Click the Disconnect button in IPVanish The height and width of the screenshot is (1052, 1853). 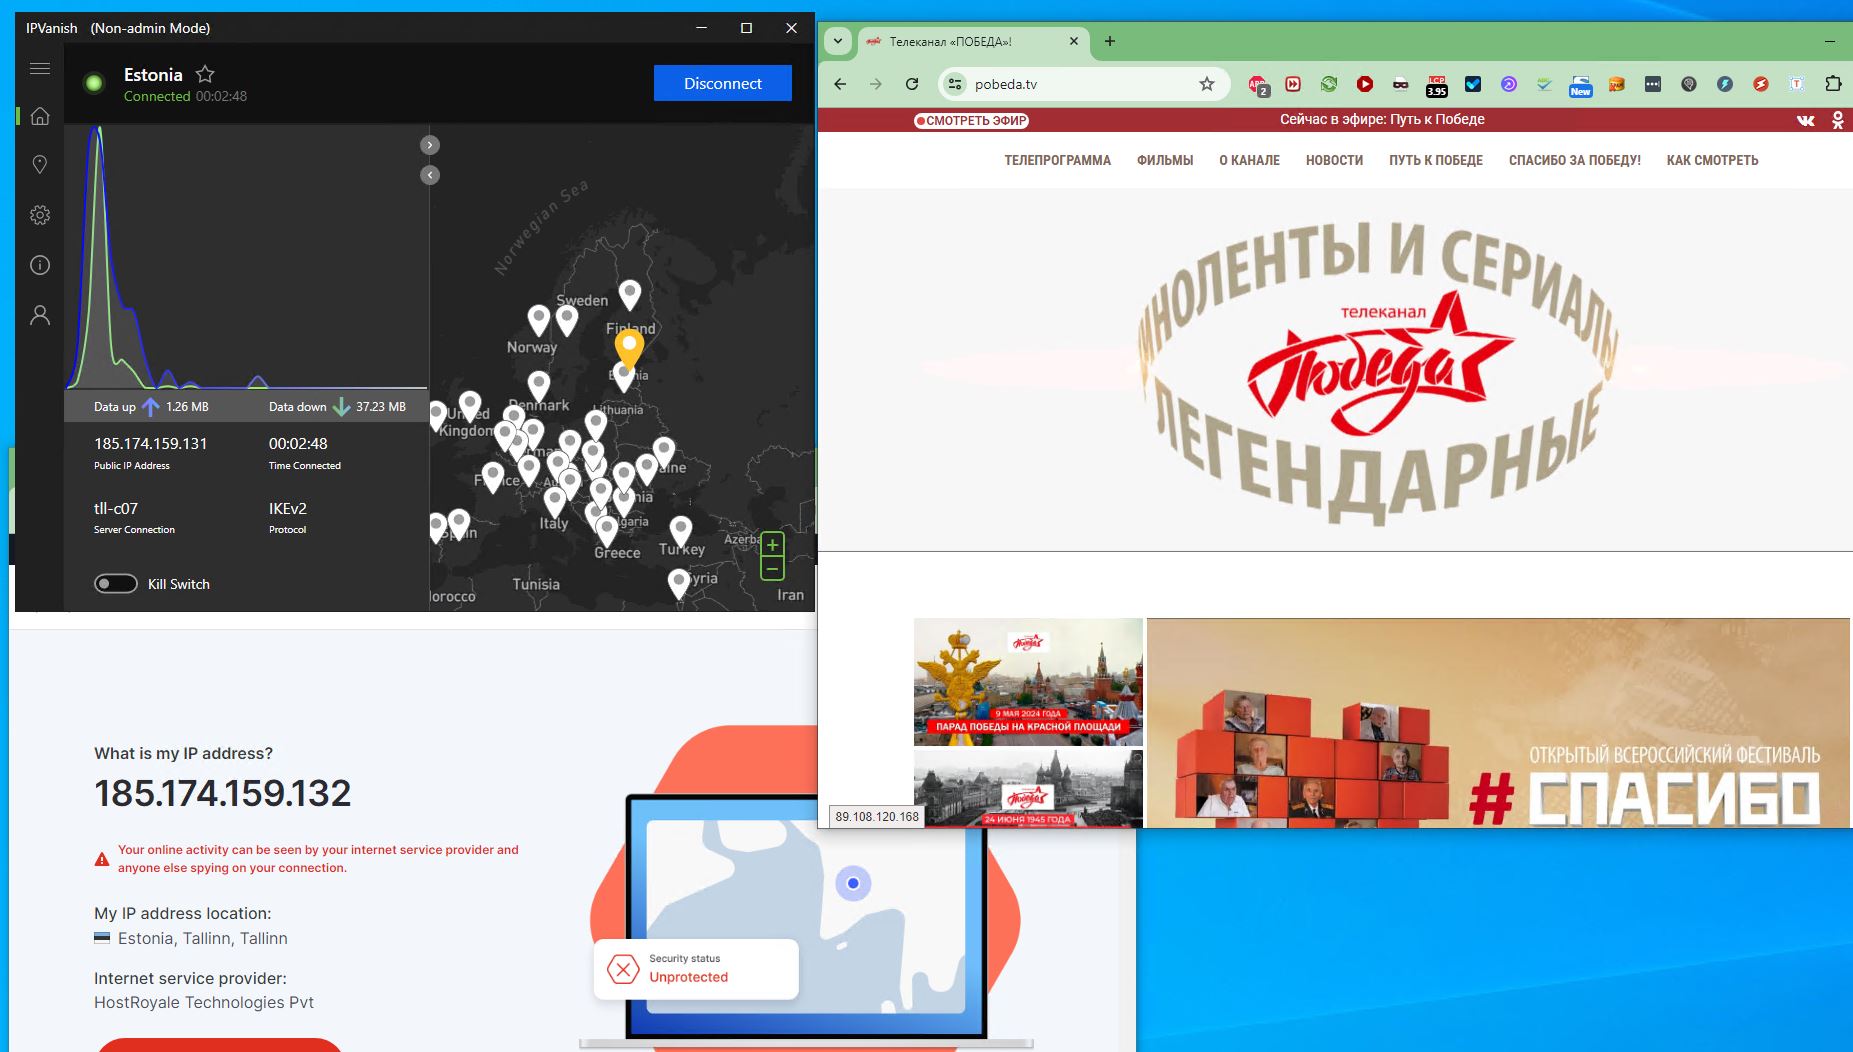click(723, 83)
